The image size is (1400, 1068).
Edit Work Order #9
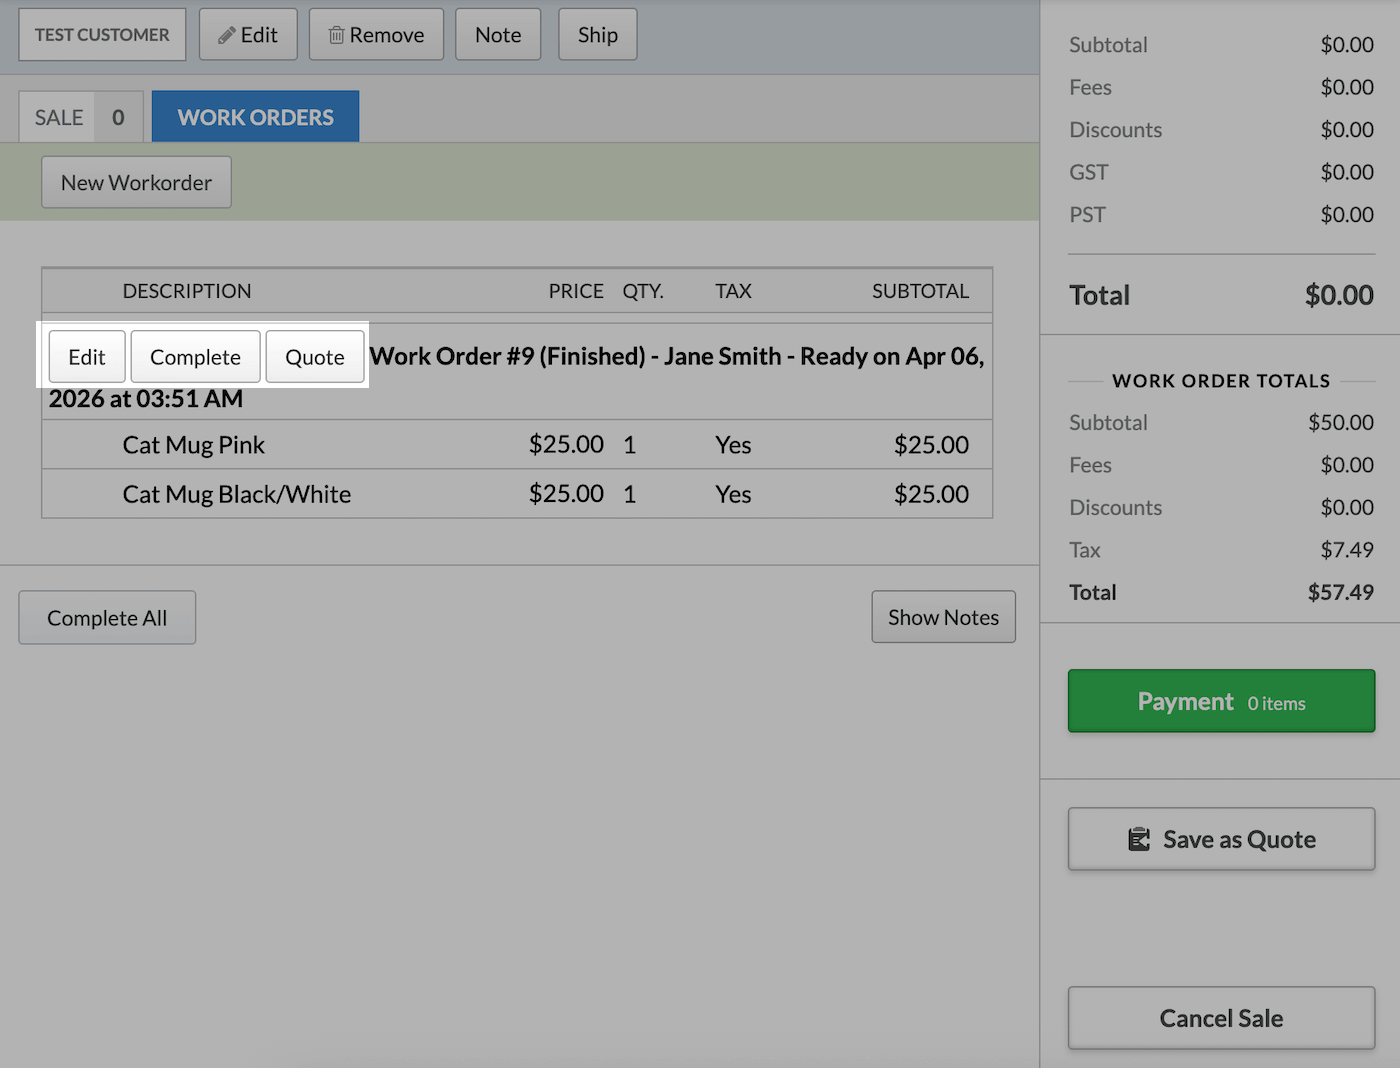87,357
